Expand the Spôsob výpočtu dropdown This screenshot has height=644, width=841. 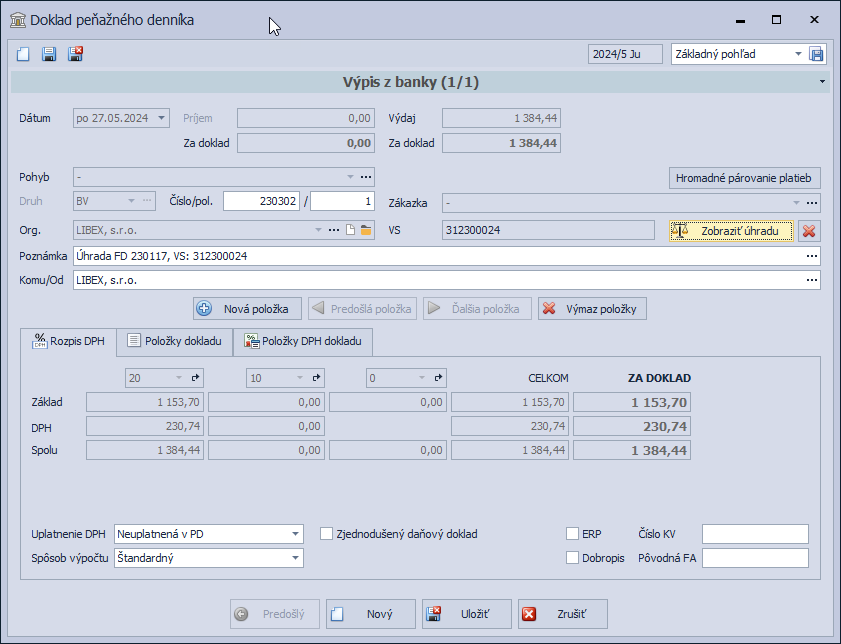pos(295,558)
